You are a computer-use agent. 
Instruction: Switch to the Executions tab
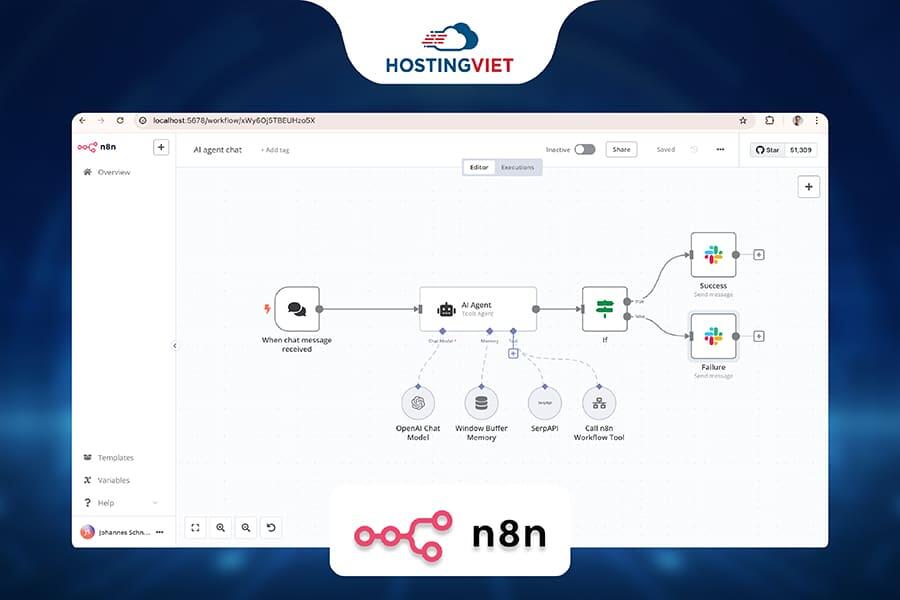pyautogui.click(x=518, y=167)
